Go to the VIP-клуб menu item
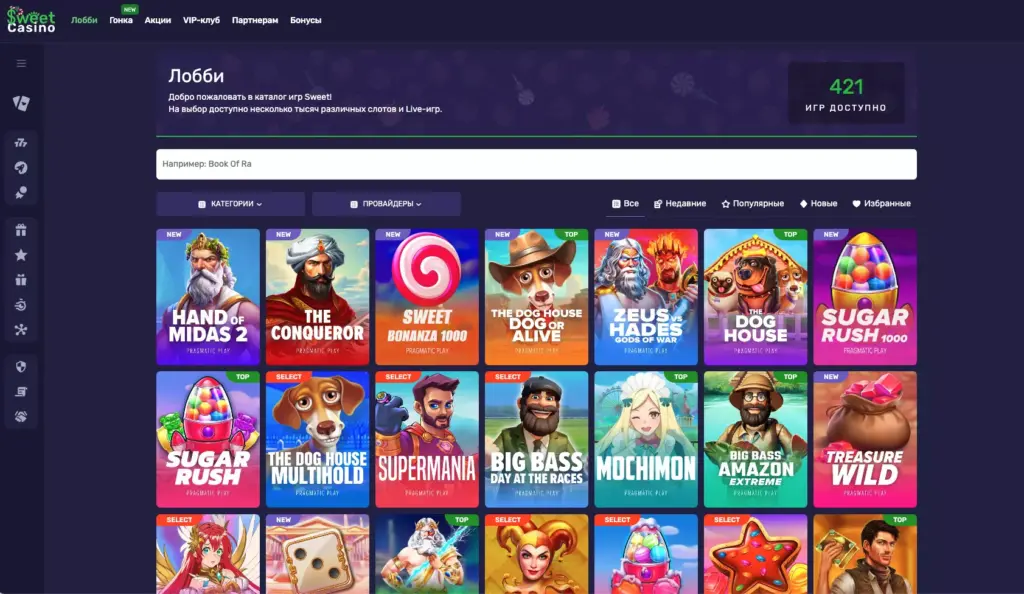The width and height of the screenshot is (1024, 594). click(202, 18)
